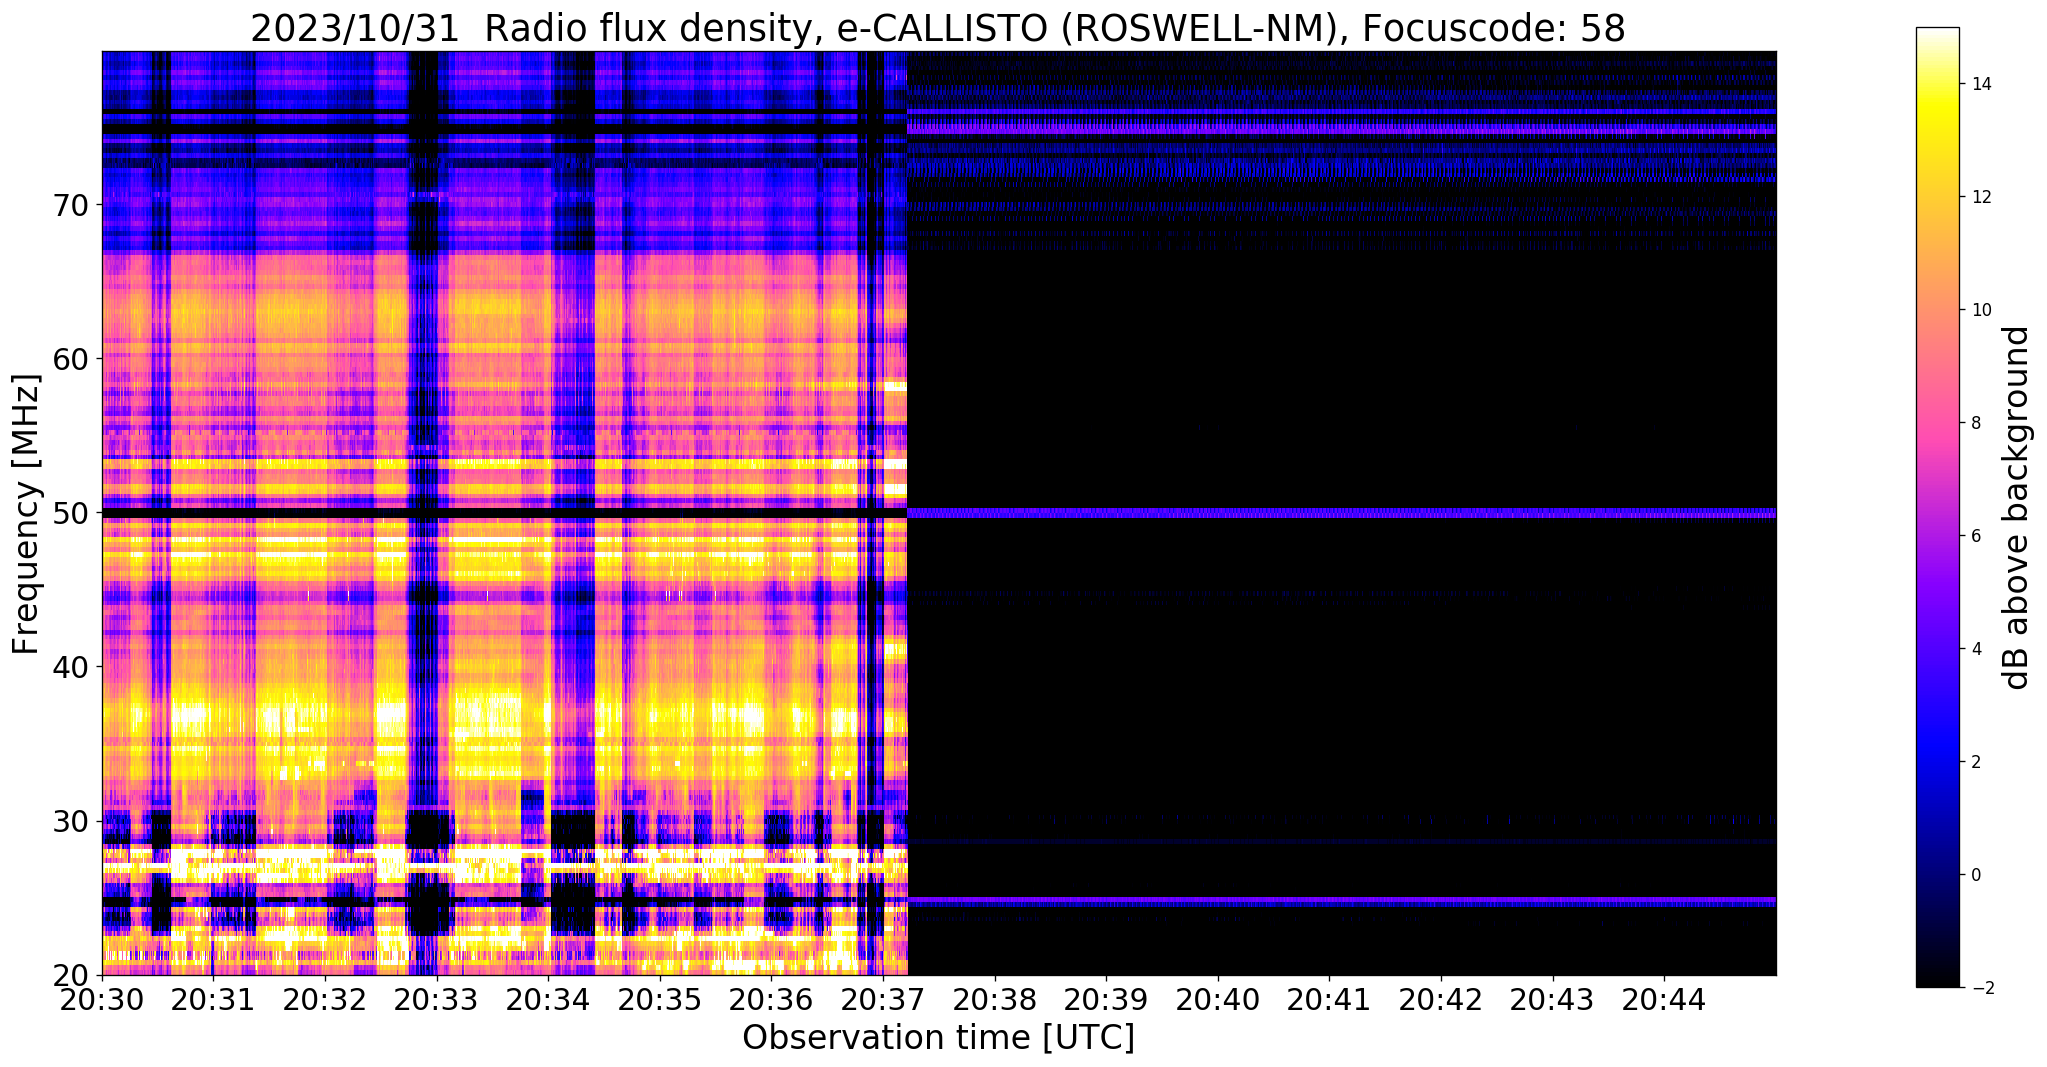Click the 20:30 time tick label
The image size is (2047, 1067).
[x=103, y=998]
